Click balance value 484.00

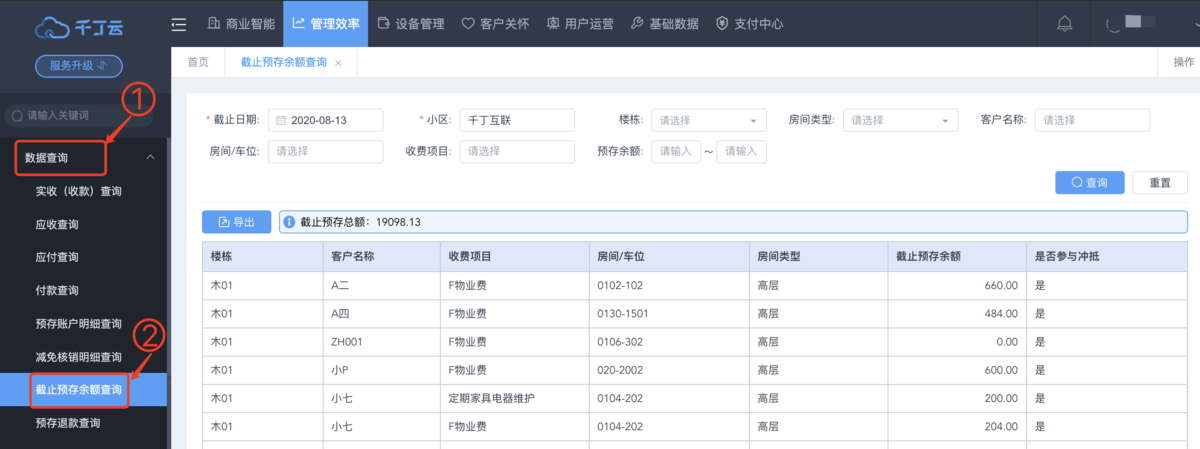pos(1001,313)
